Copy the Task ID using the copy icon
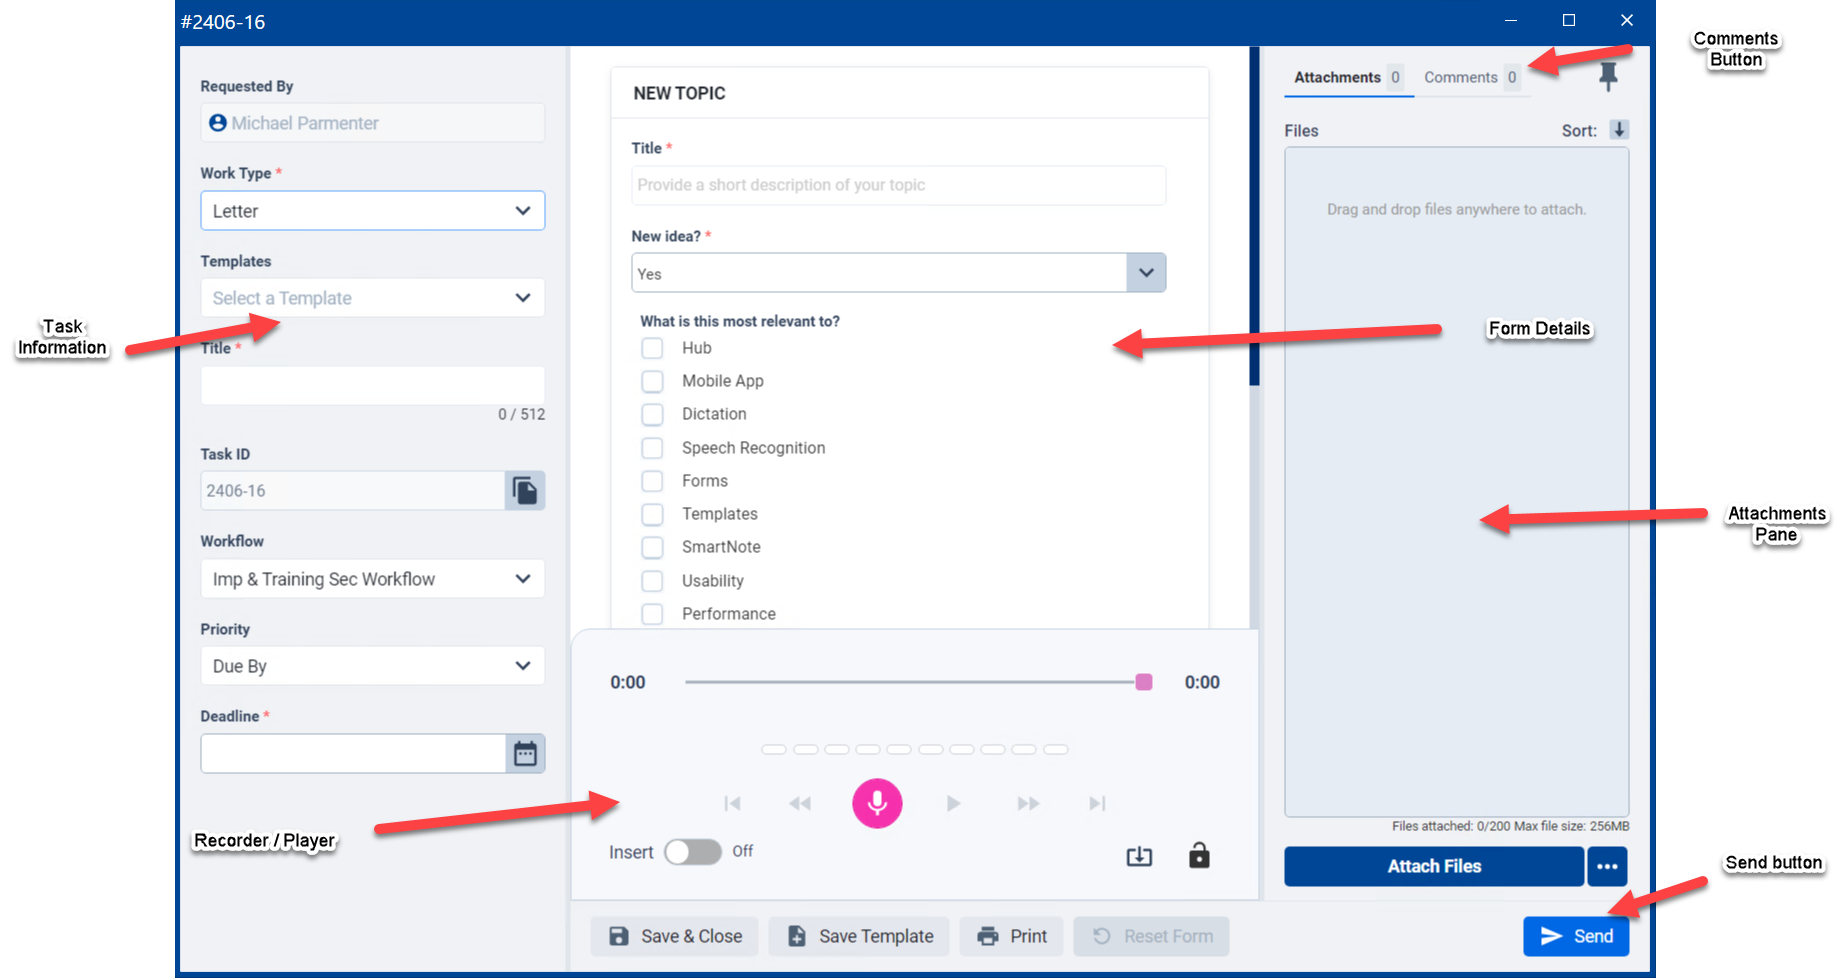 point(524,490)
